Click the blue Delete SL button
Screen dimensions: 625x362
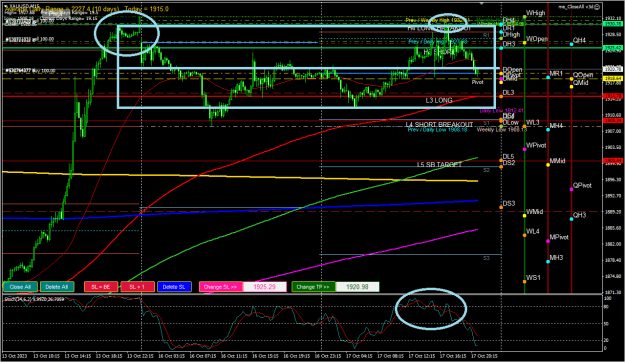pyautogui.click(x=174, y=287)
